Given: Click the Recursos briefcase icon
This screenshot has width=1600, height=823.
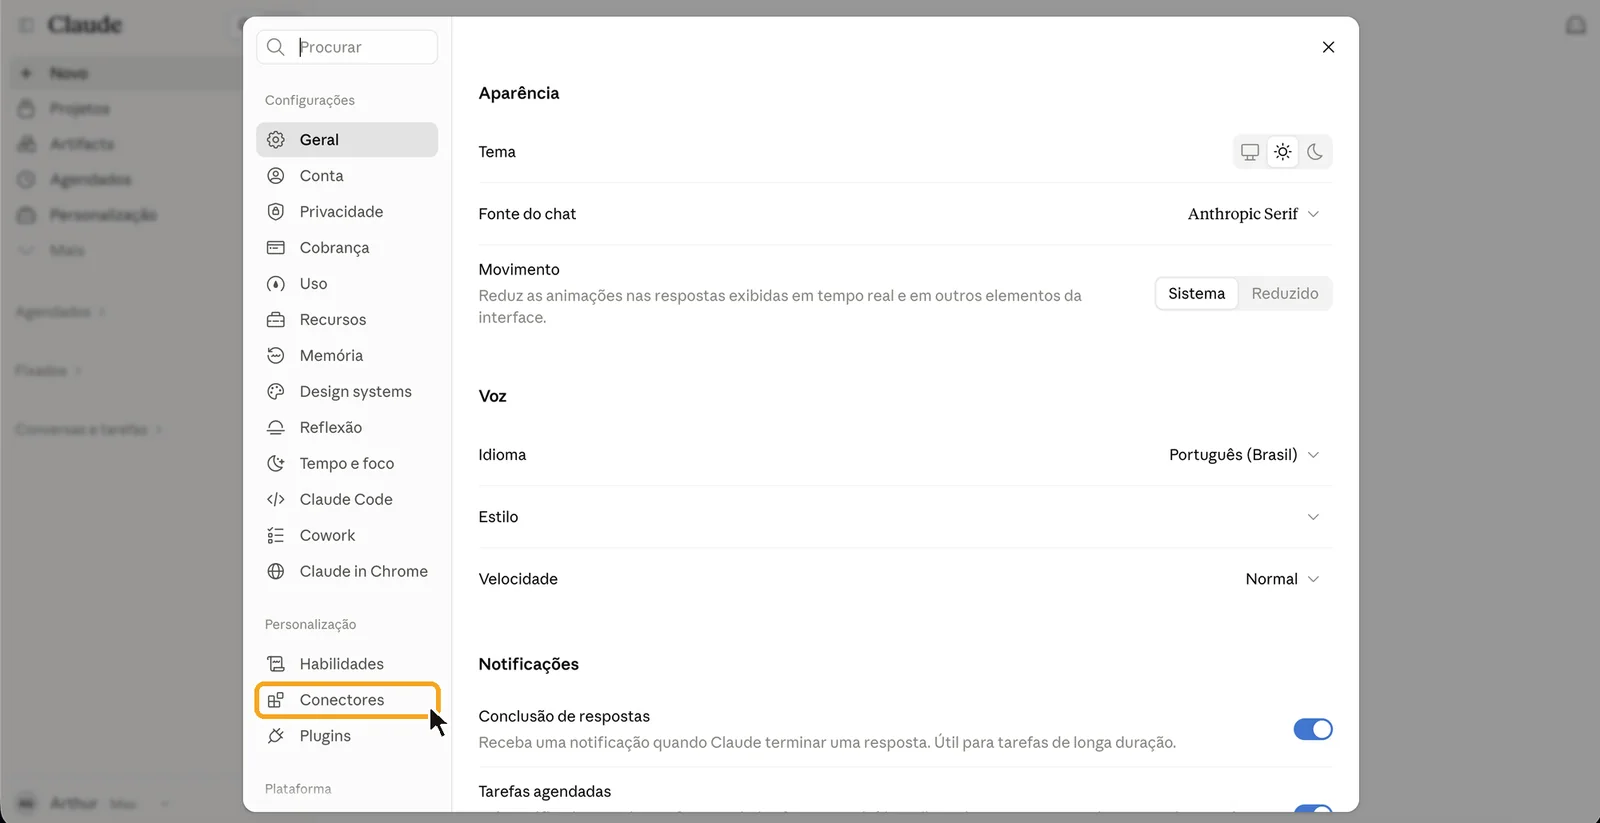Looking at the screenshot, I should point(276,320).
